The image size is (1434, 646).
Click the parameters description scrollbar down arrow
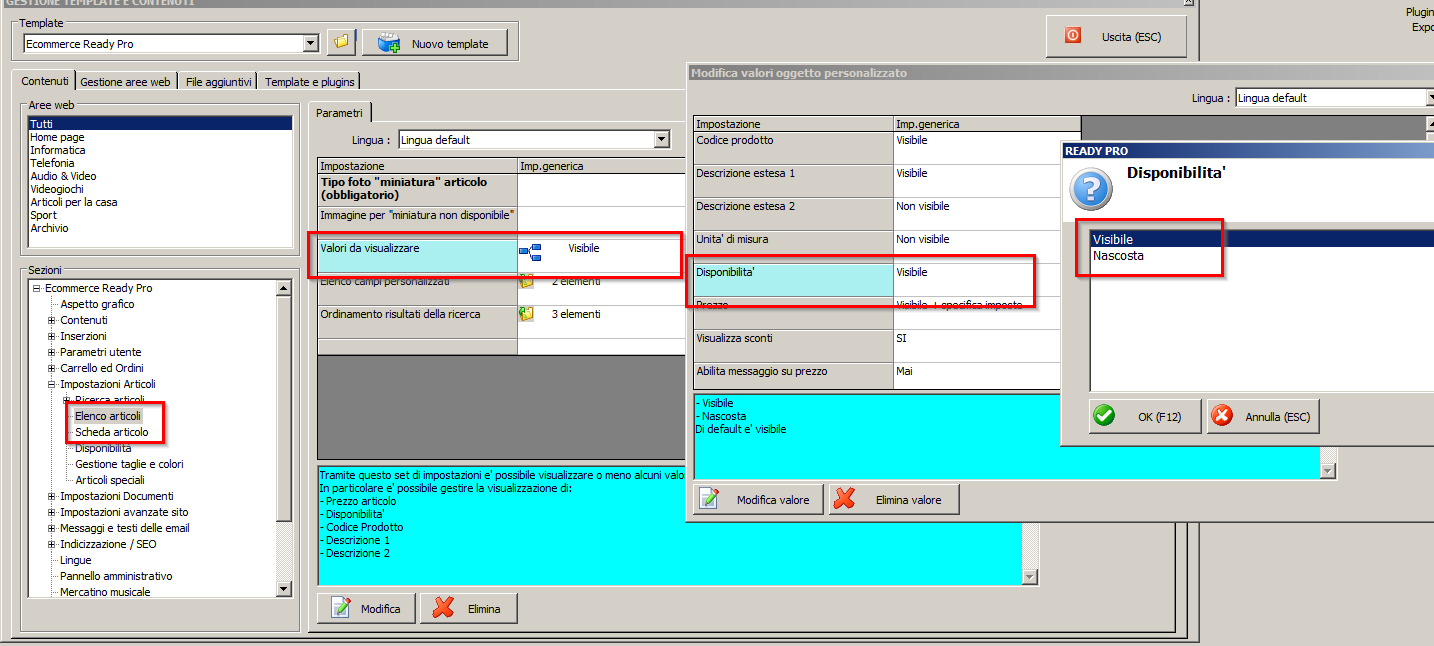(1031, 577)
